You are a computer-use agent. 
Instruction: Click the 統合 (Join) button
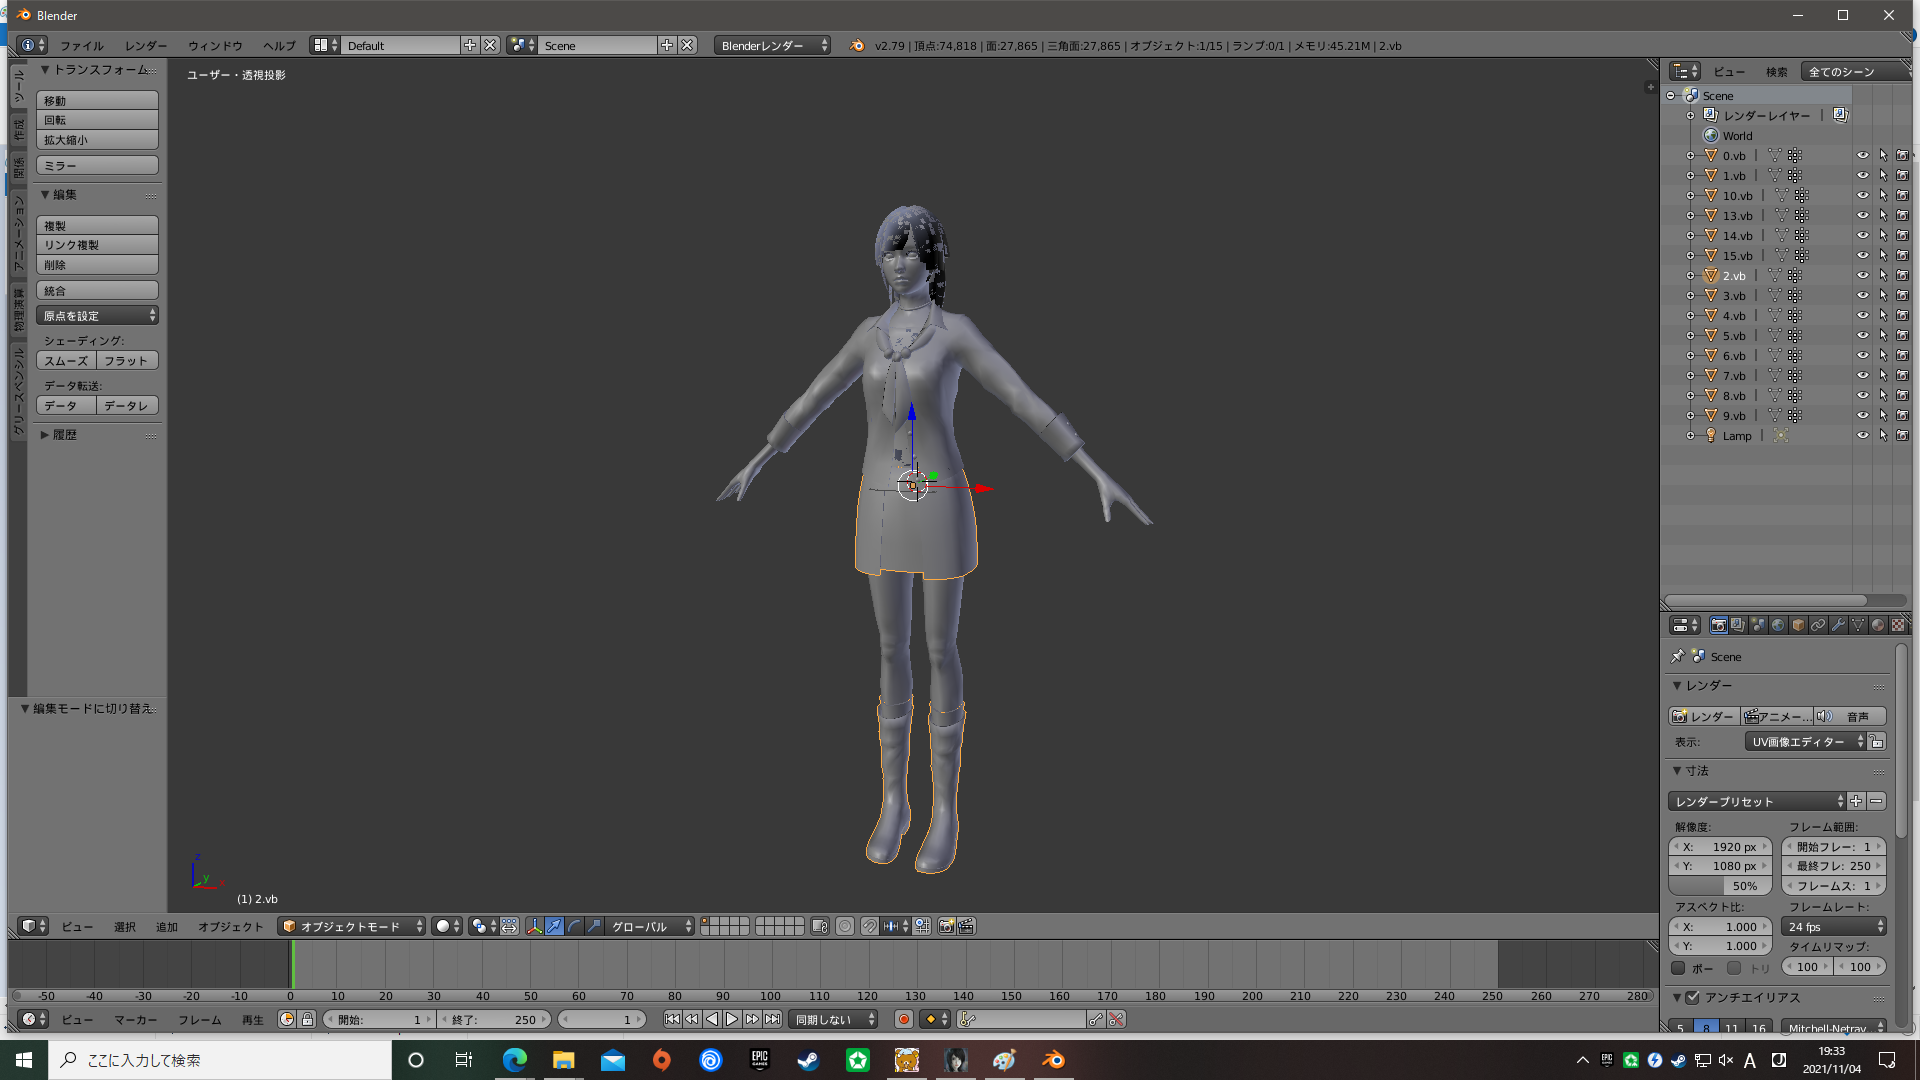pos(97,290)
